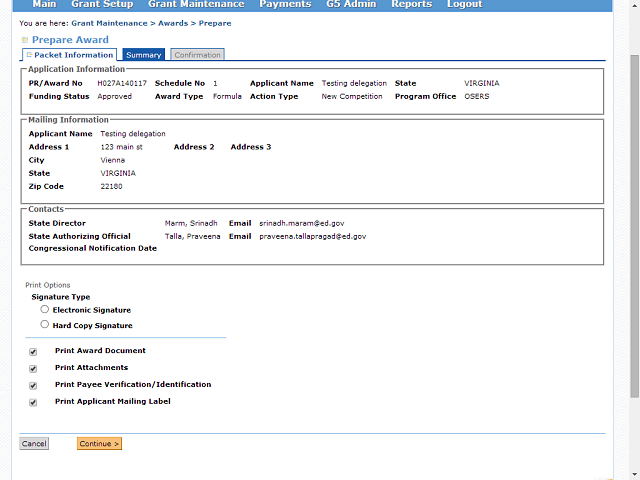
Task: Switch to the Summary tab
Action: click(143, 55)
